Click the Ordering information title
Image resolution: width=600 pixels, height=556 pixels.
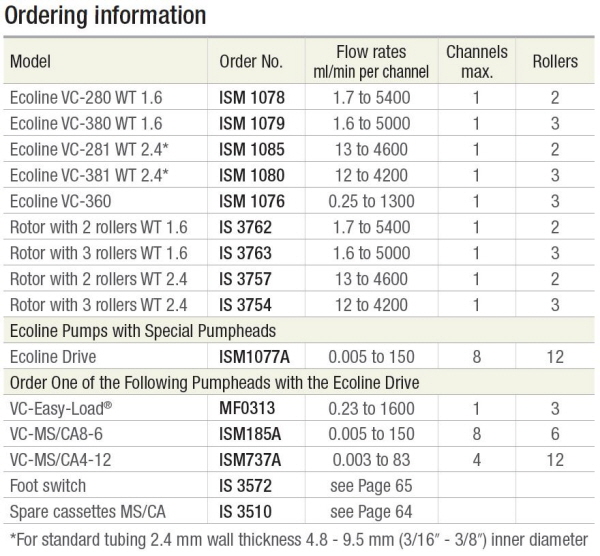pyautogui.click(x=105, y=15)
